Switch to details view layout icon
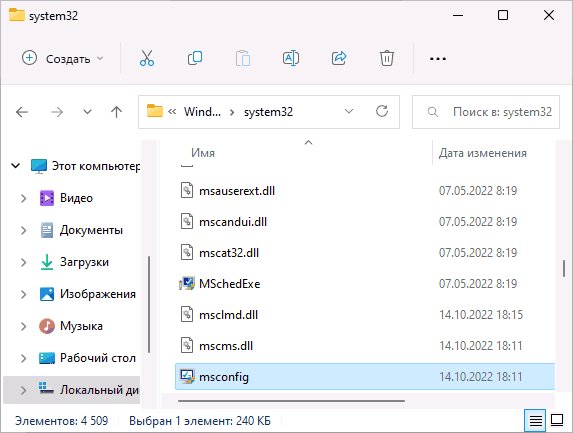The width and height of the screenshot is (573, 433). click(x=535, y=421)
